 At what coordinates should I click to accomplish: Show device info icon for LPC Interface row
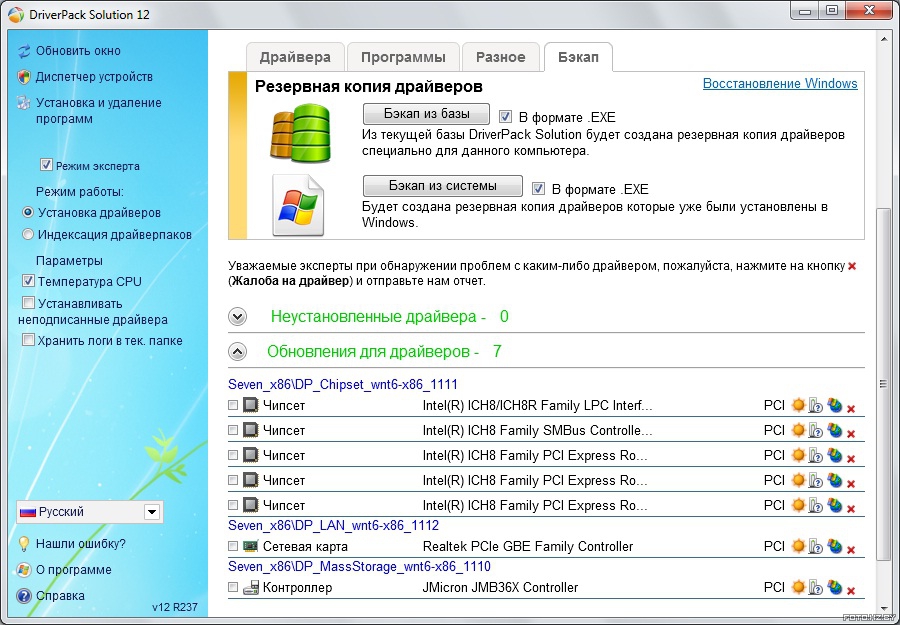pos(816,406)
